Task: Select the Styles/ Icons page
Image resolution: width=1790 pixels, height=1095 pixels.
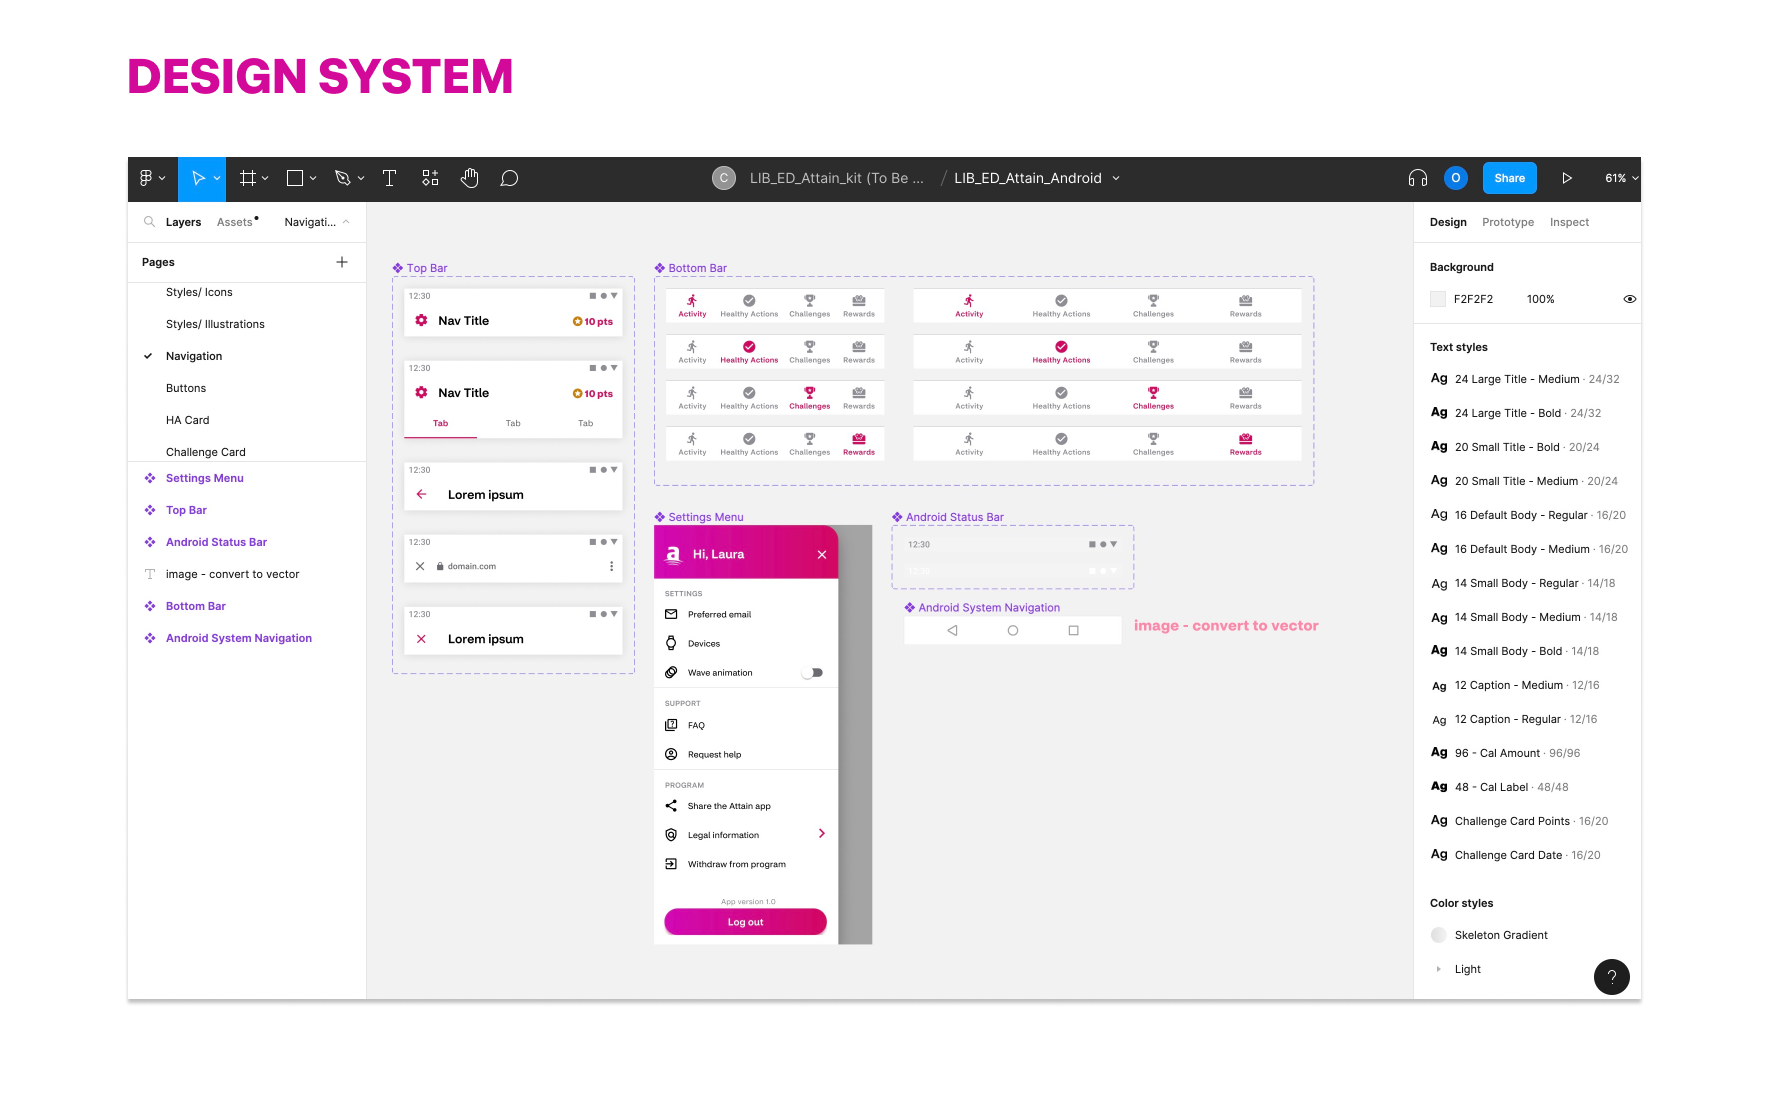Action: 199,292
